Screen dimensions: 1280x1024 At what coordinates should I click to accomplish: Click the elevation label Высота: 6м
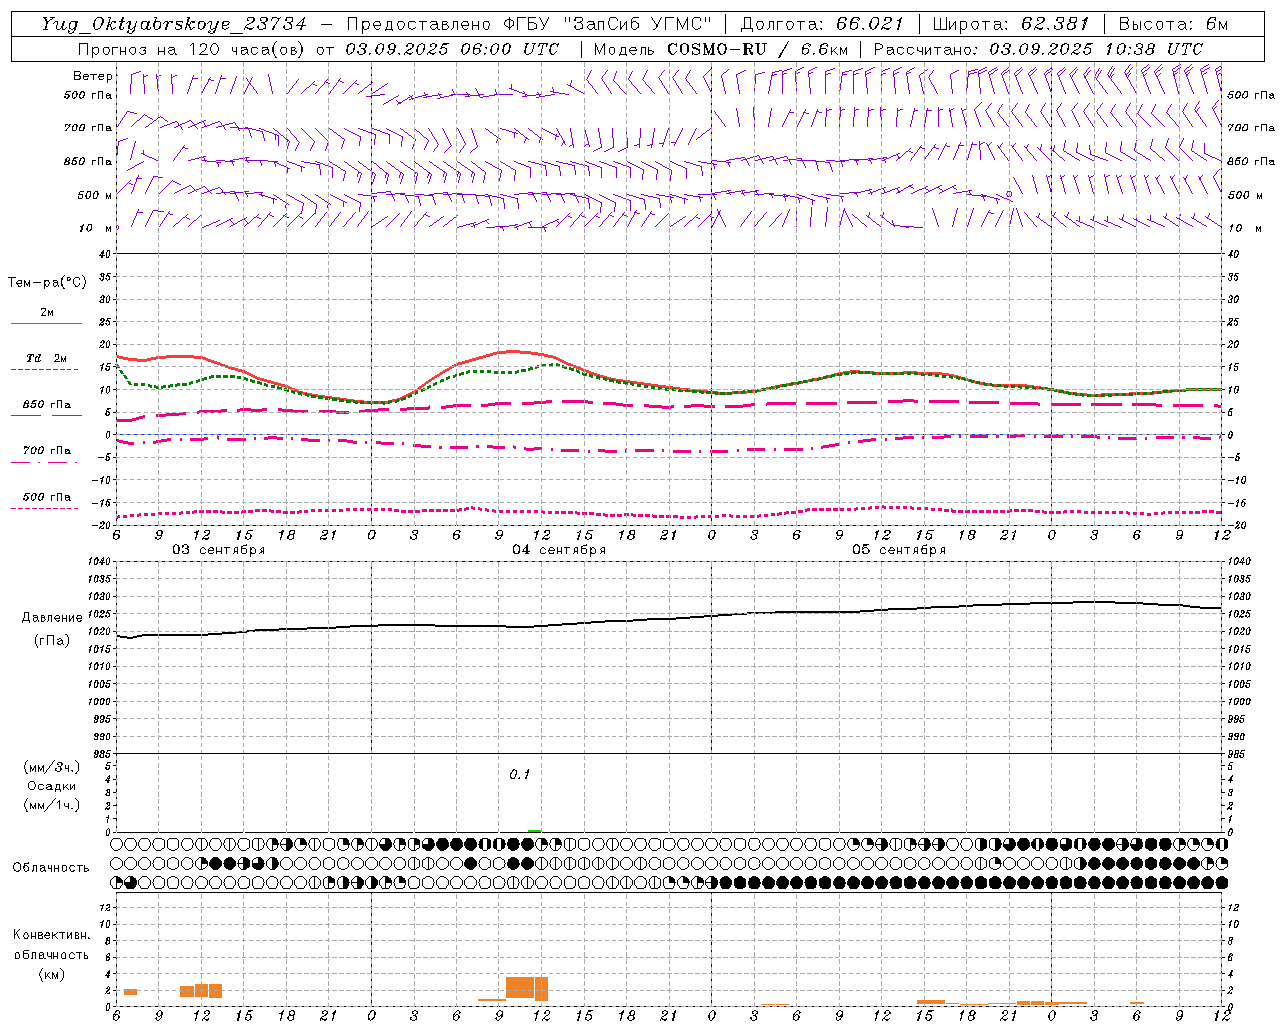(x=1173, y=24)
